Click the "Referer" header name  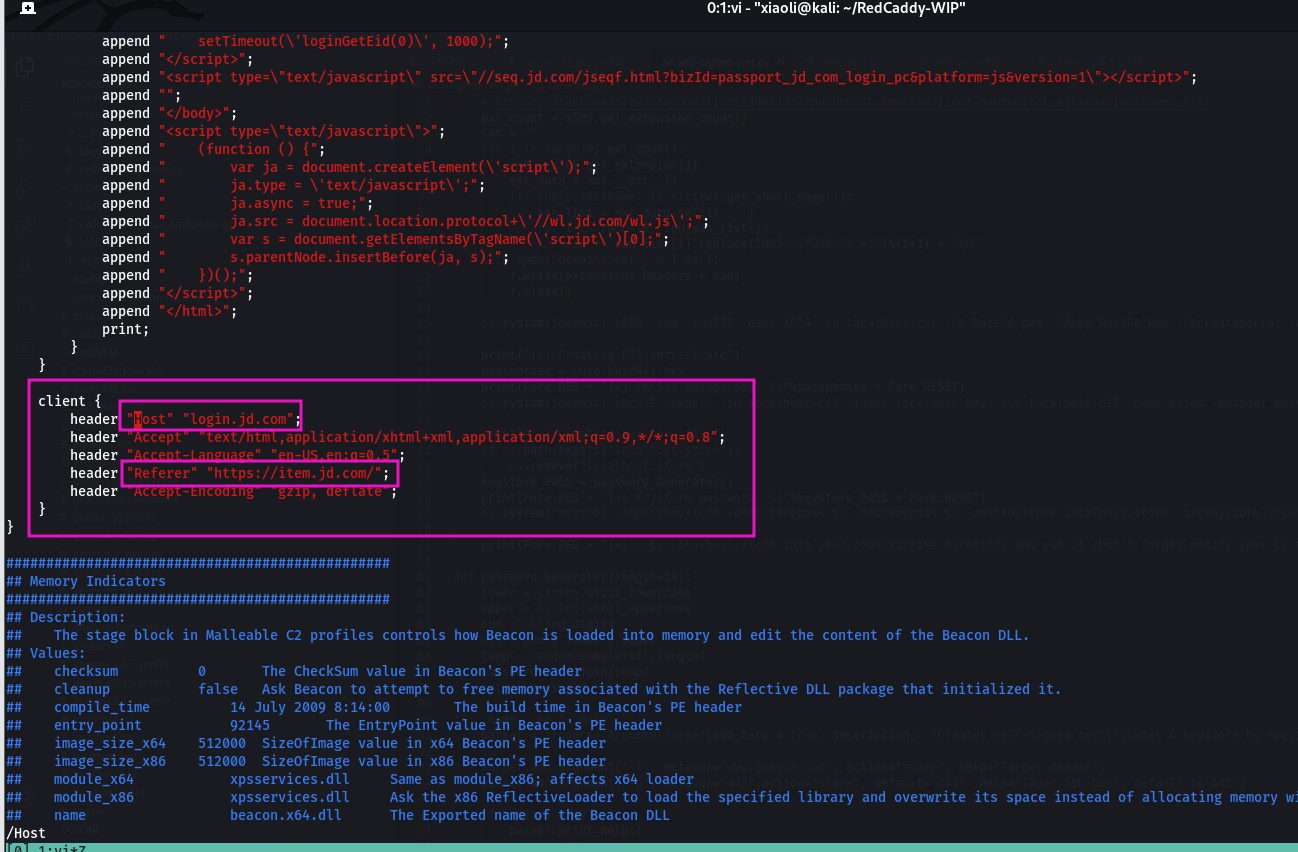tap(162, 473)
